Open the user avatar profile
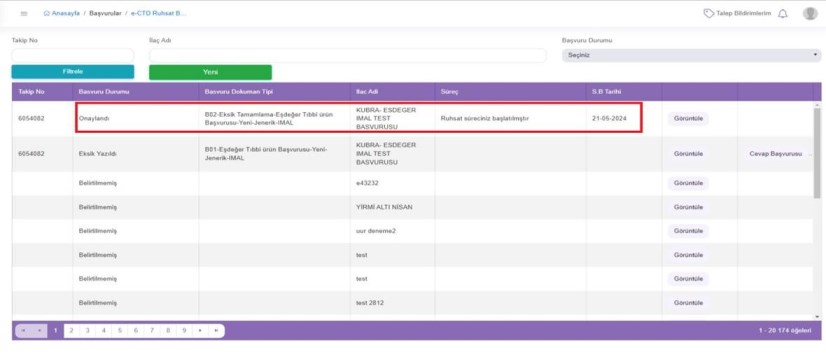This screenshot has width=826, height=364. pyautogui.click(x=810, y=14)
